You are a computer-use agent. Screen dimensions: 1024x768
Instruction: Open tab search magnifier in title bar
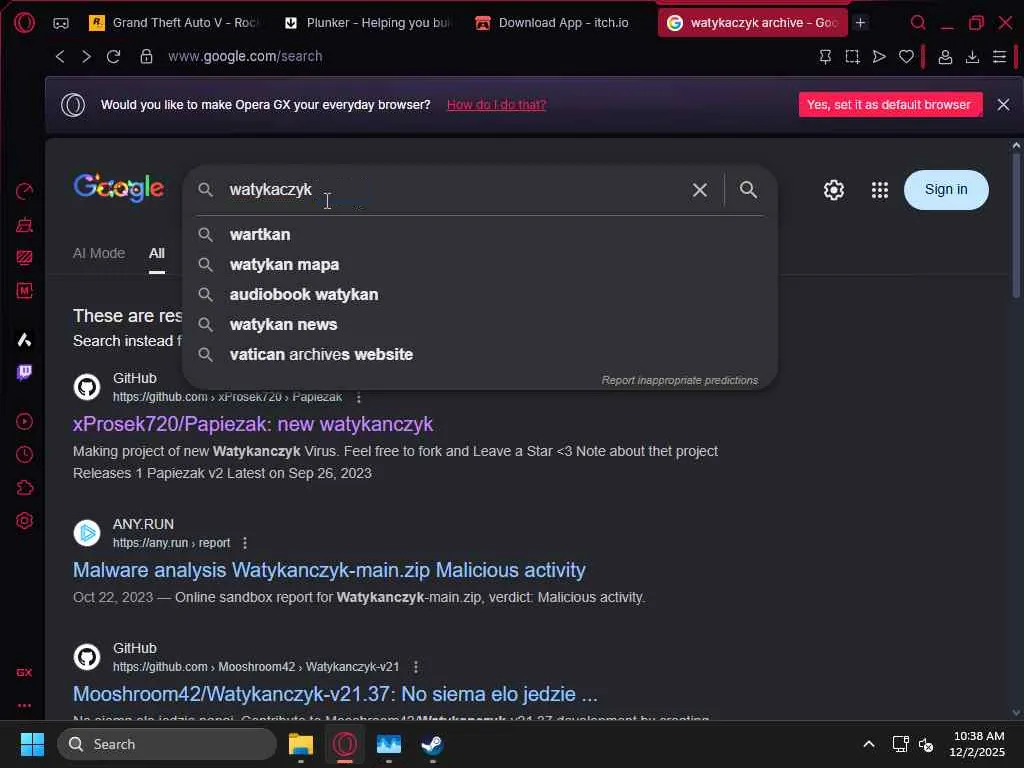[918, 23]
